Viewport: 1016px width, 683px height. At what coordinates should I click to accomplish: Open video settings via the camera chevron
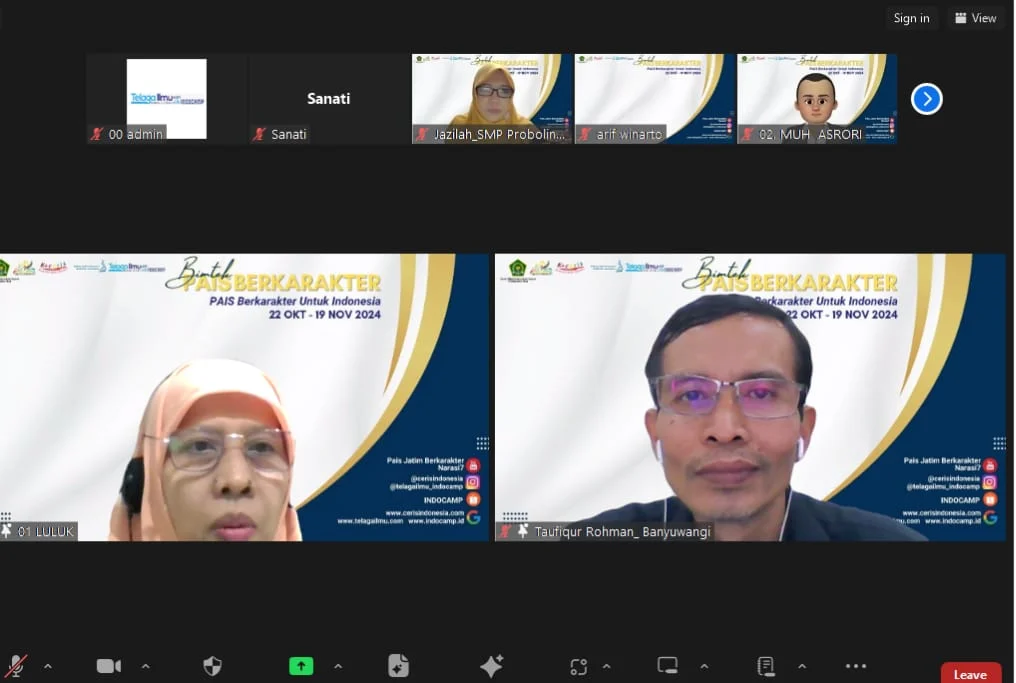[146, 665]
